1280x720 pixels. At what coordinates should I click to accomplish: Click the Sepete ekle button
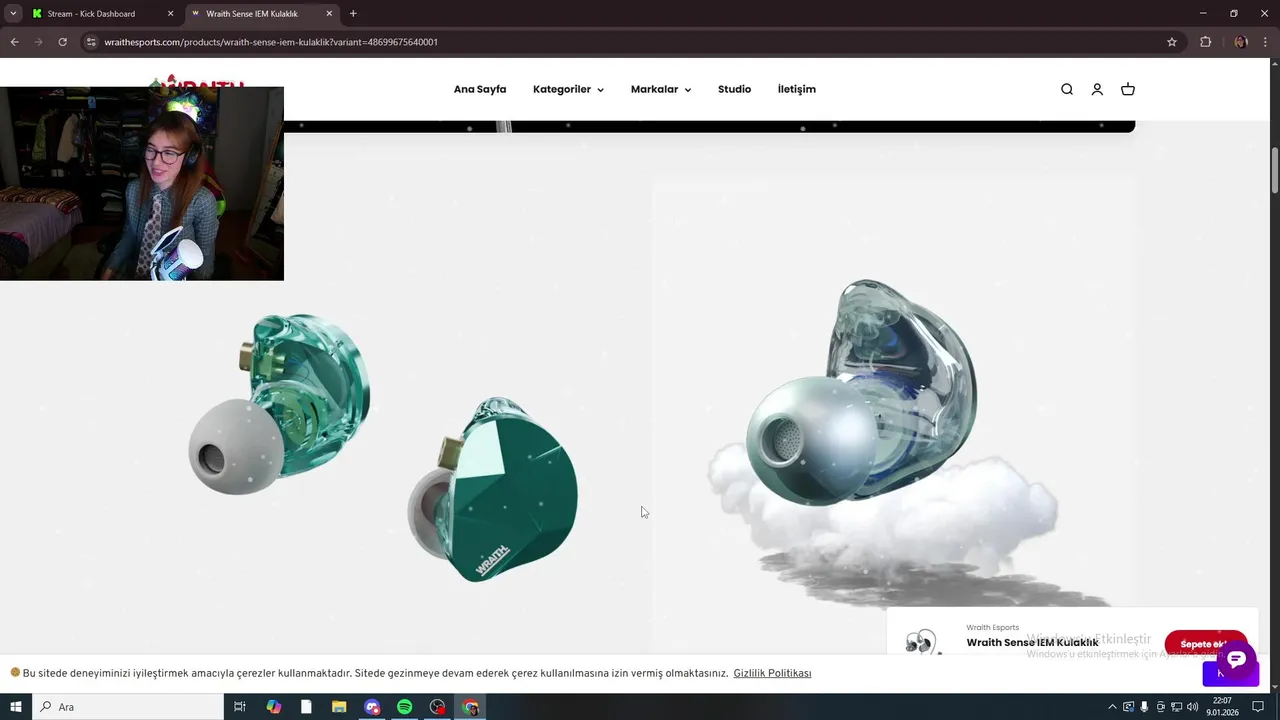[x=1206, y=643]
